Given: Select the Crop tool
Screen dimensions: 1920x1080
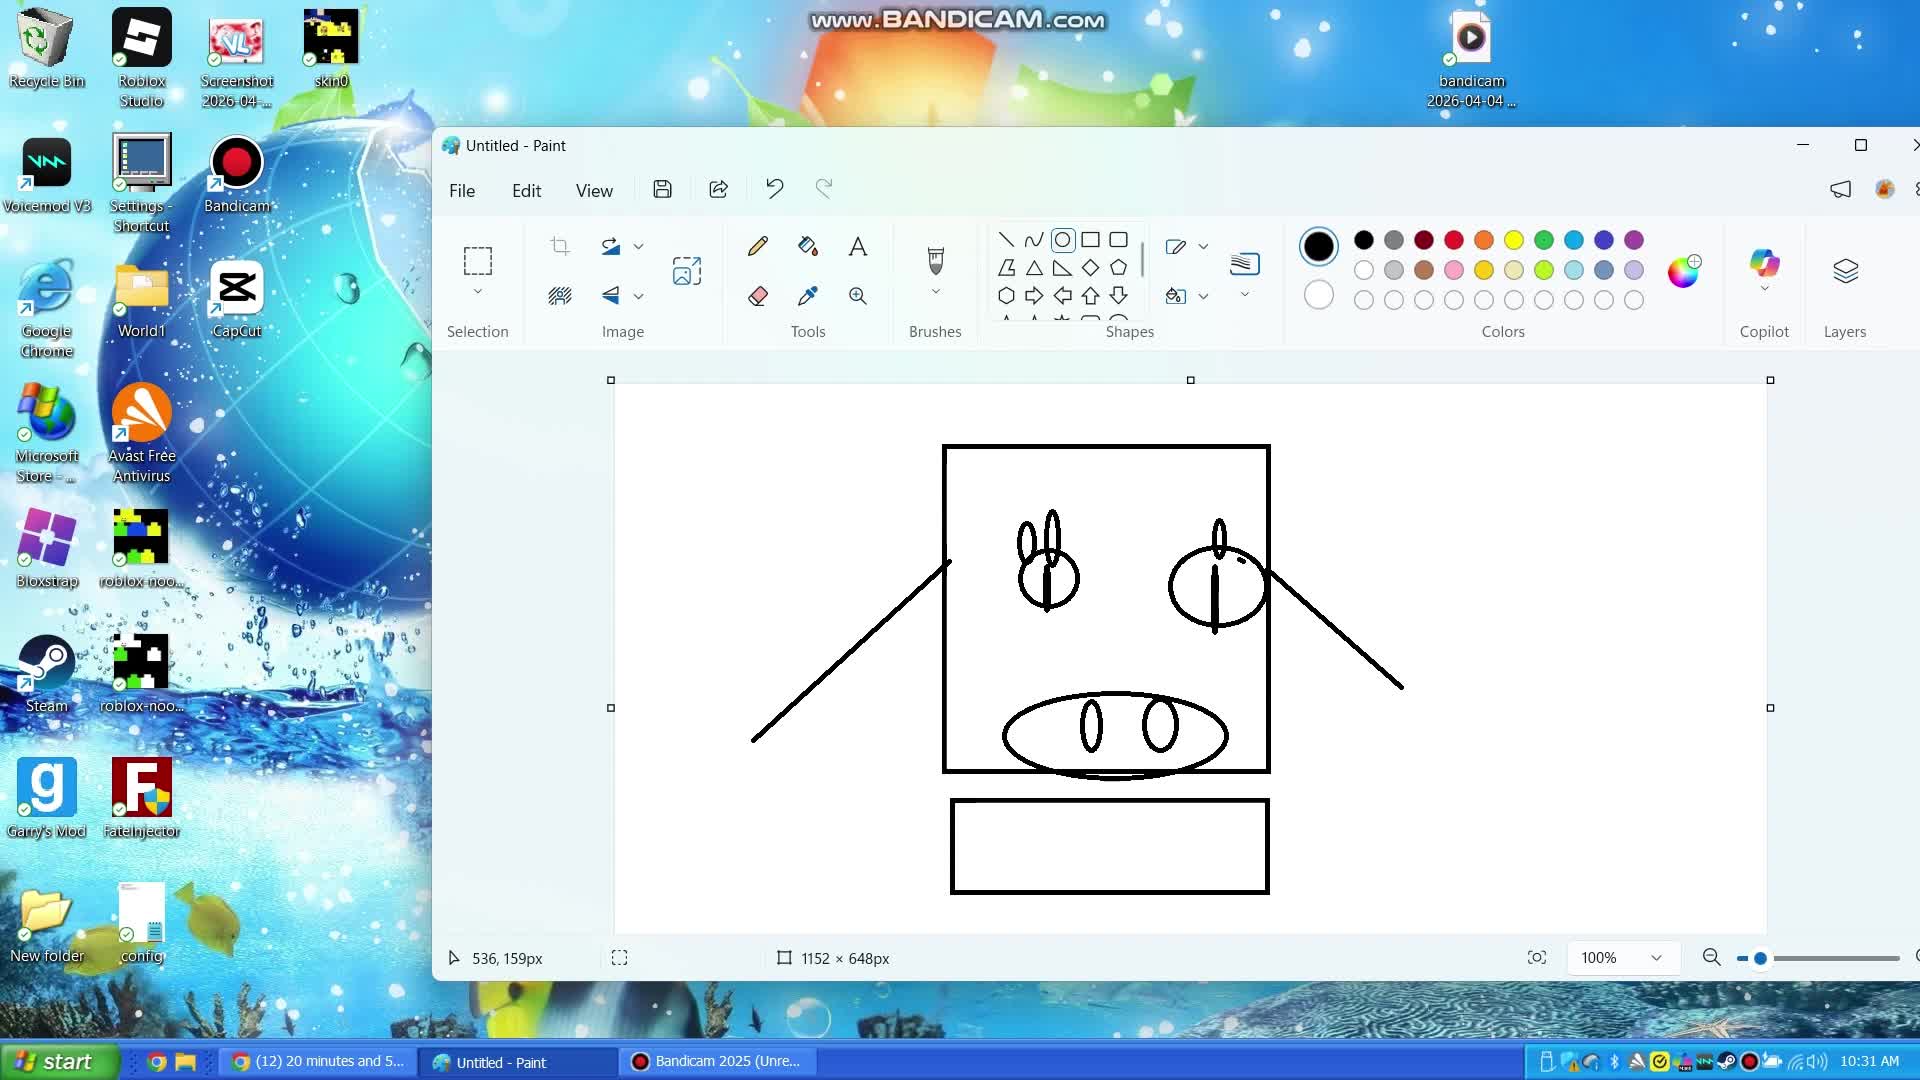Looking at the screenshot, I should (x=560, y=246).
